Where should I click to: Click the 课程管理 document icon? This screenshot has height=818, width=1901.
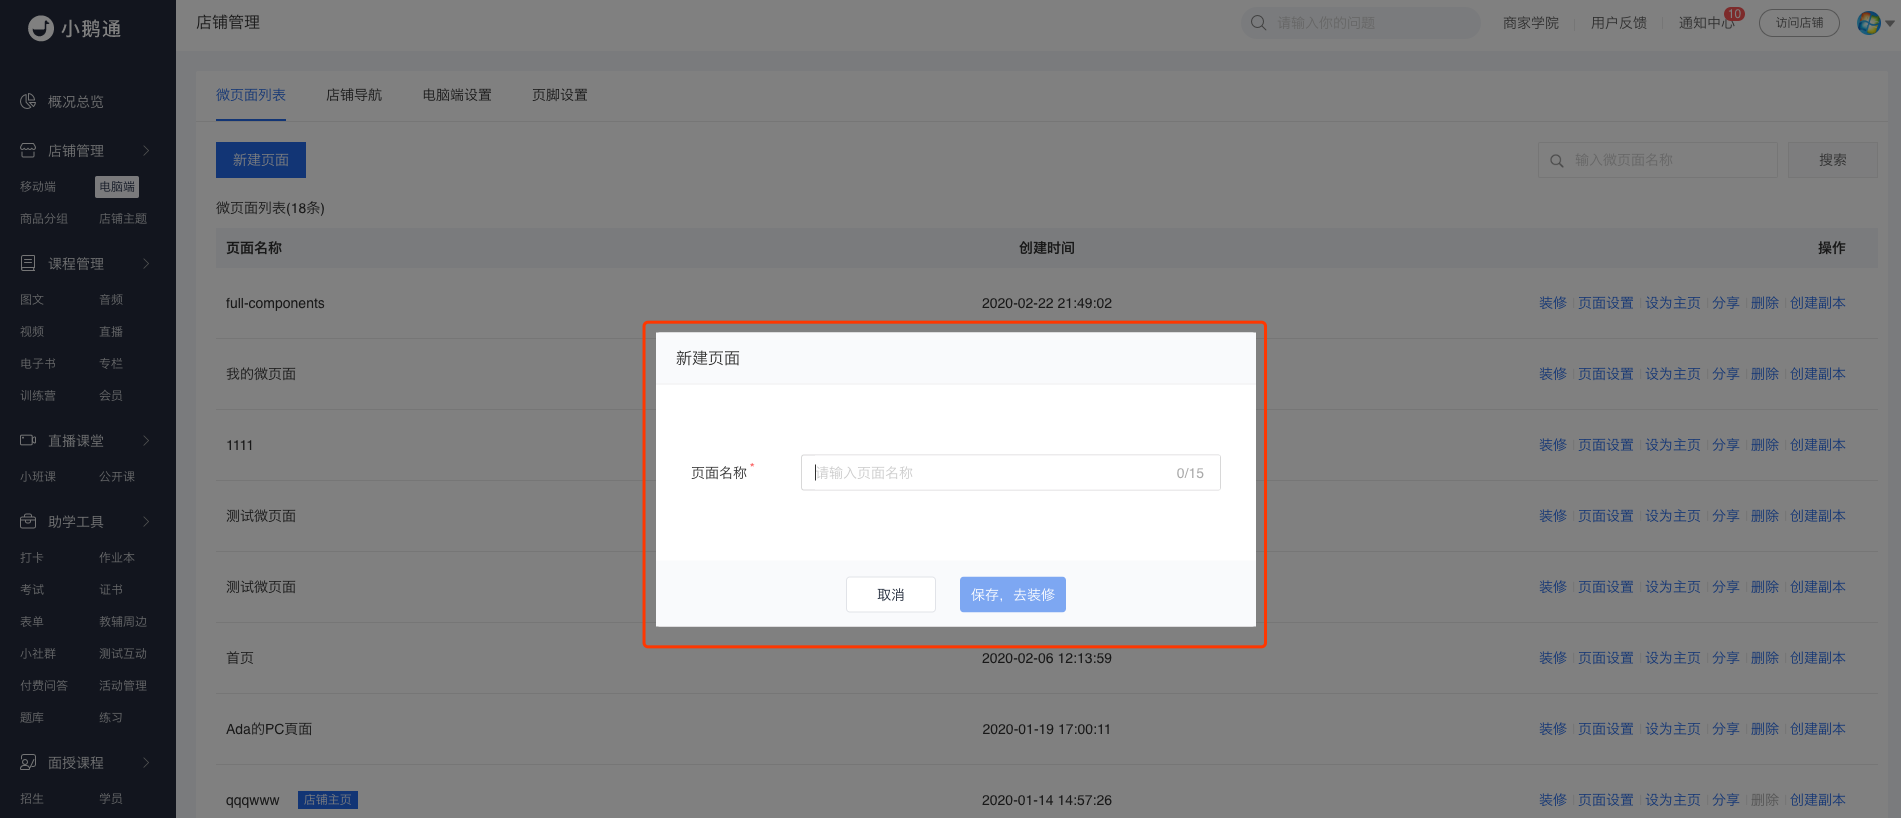click(x=28, y=263)
